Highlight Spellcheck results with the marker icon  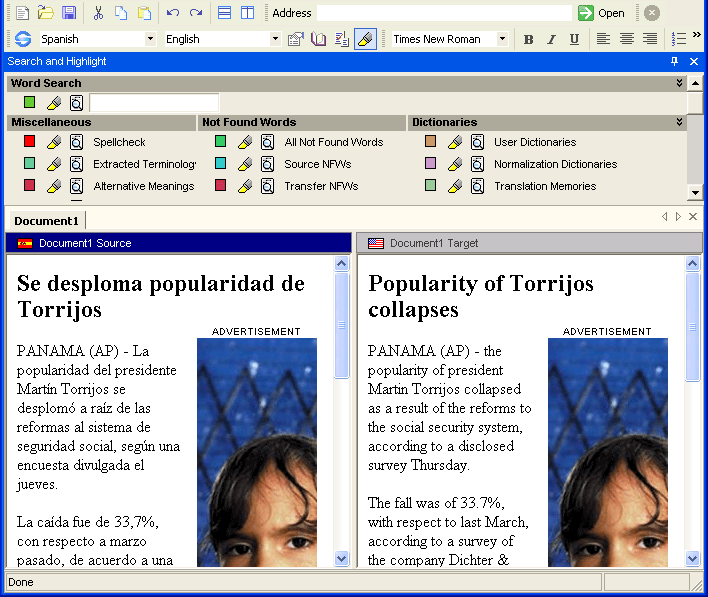54,142
